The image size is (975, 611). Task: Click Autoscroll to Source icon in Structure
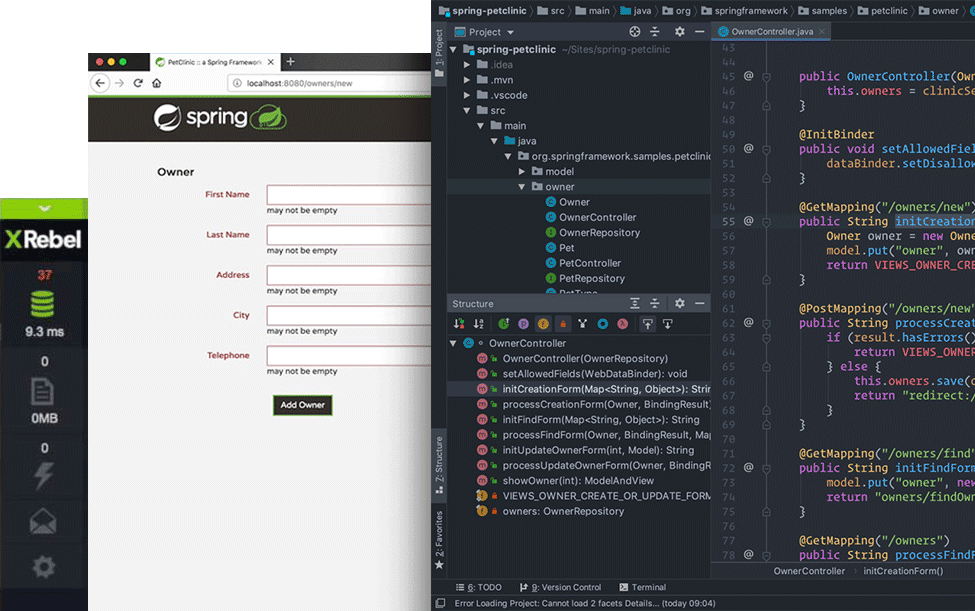[647, 324]
